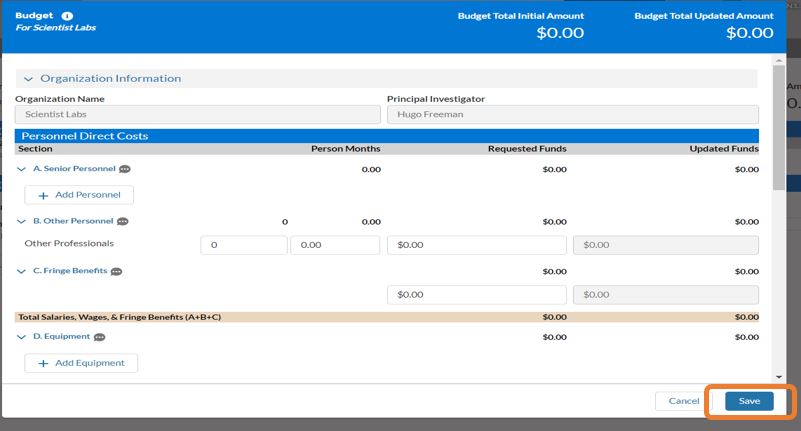This screenshot has width=801, height=431.
Task: Click Other Professionals requested funds field
Action: 476,245
